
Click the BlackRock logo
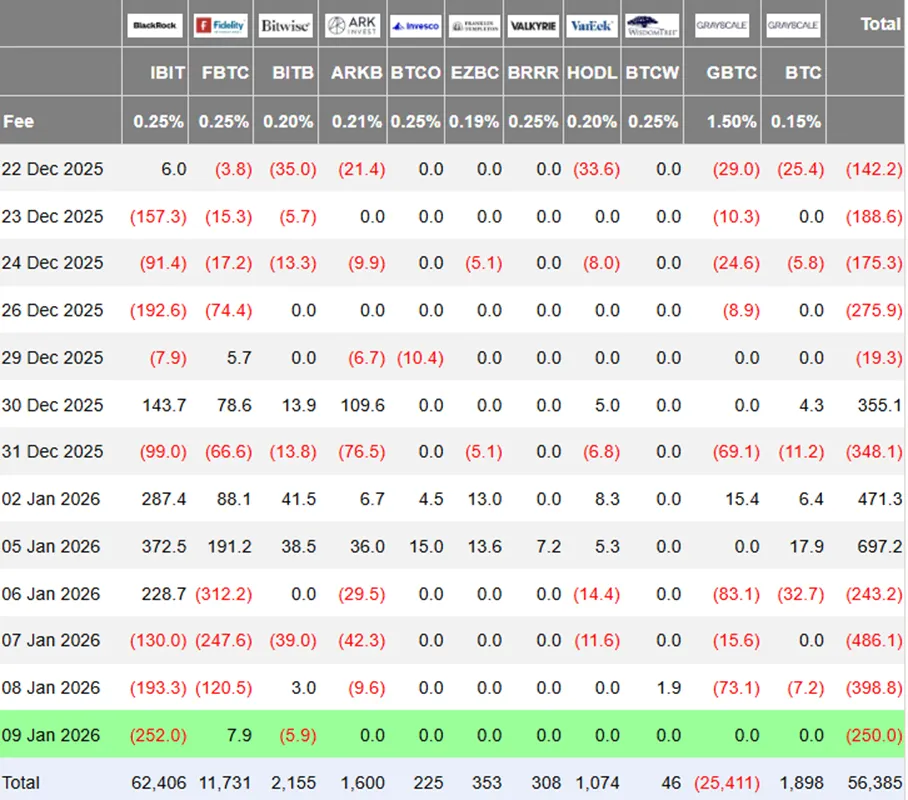click(155, 26)
